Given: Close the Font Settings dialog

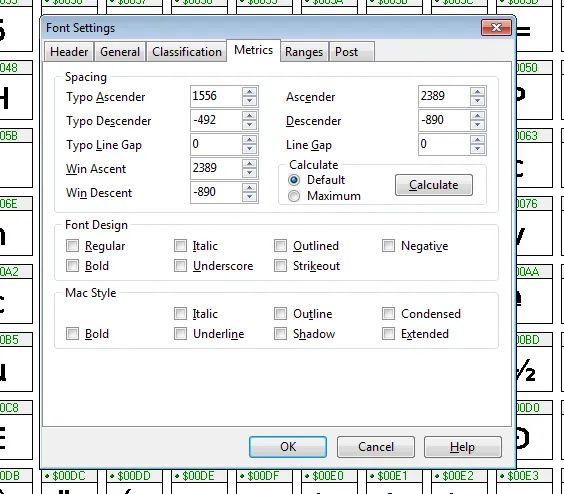Looking at the screenshot, I should point(496,28).
